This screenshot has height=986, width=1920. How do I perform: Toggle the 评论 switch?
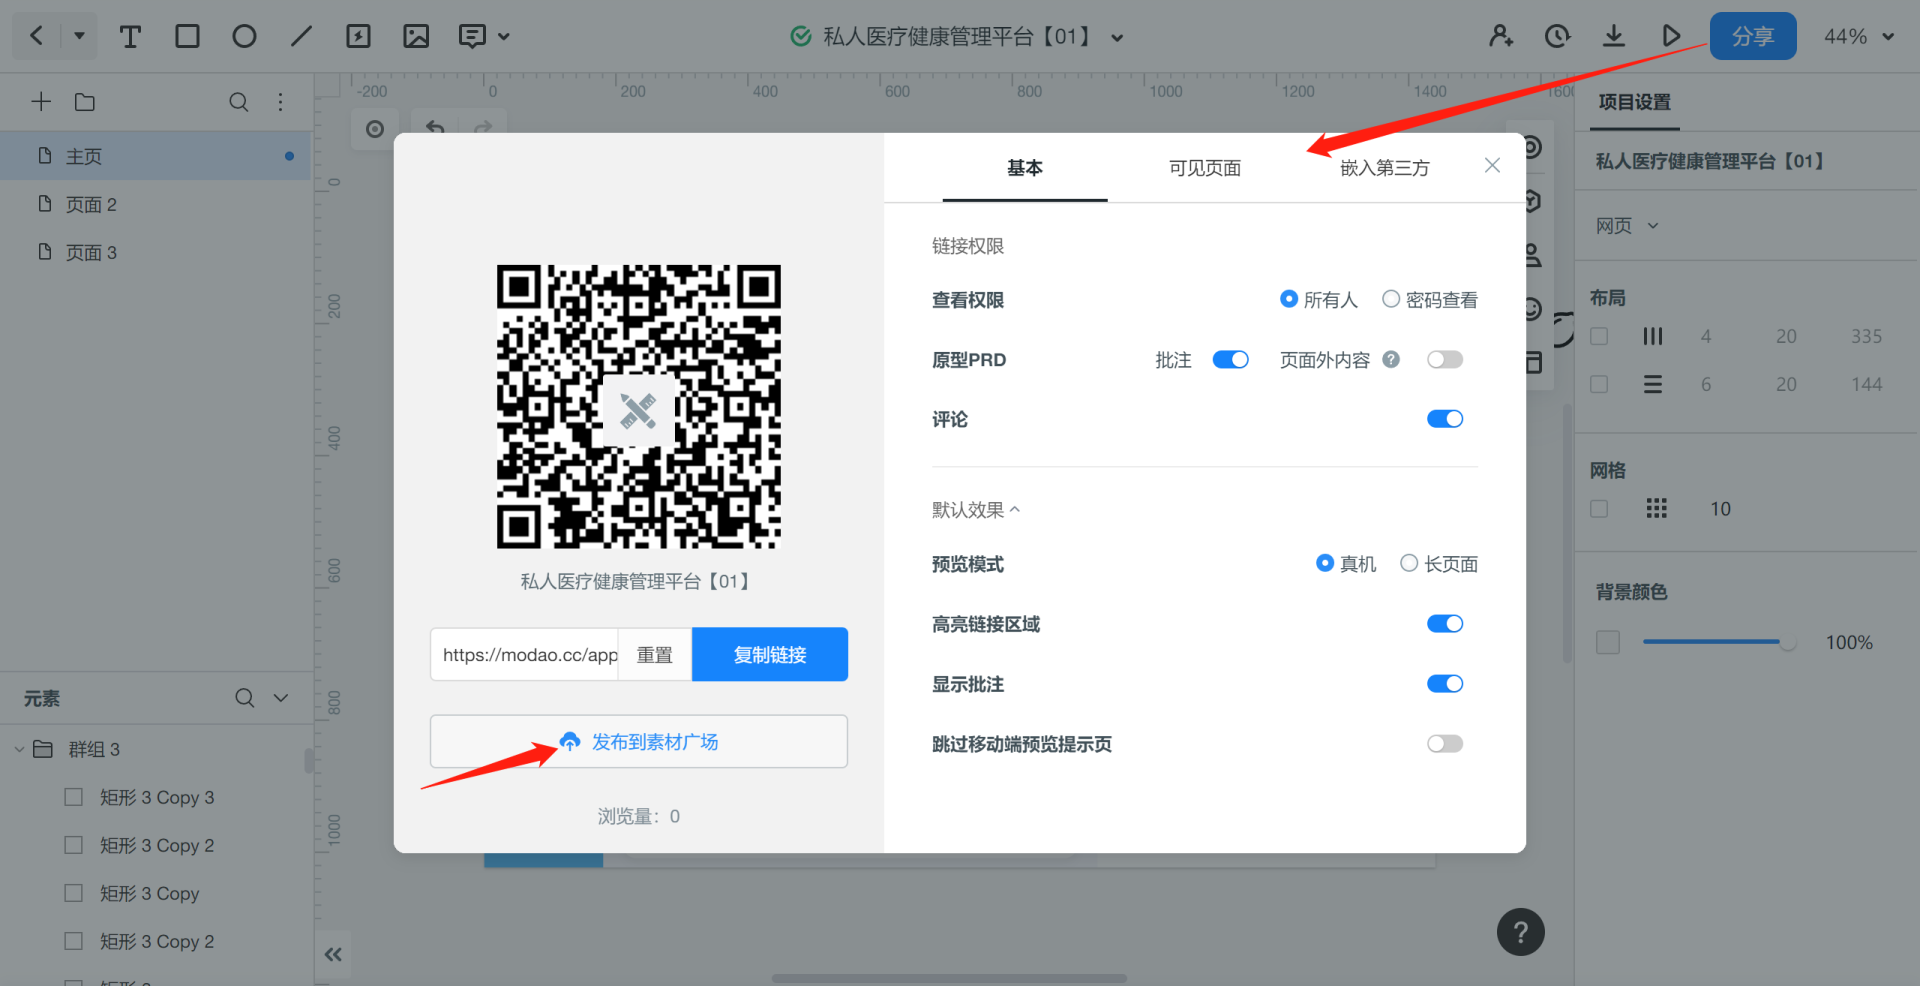[x=1445, y=419]
